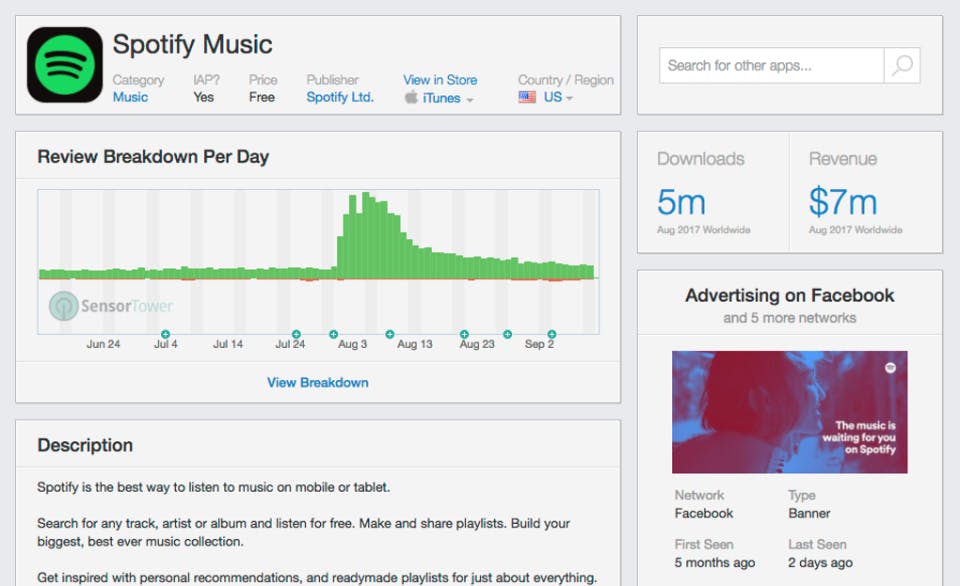Click the View in Store link
960x586 pixels.
pos(440,80)
